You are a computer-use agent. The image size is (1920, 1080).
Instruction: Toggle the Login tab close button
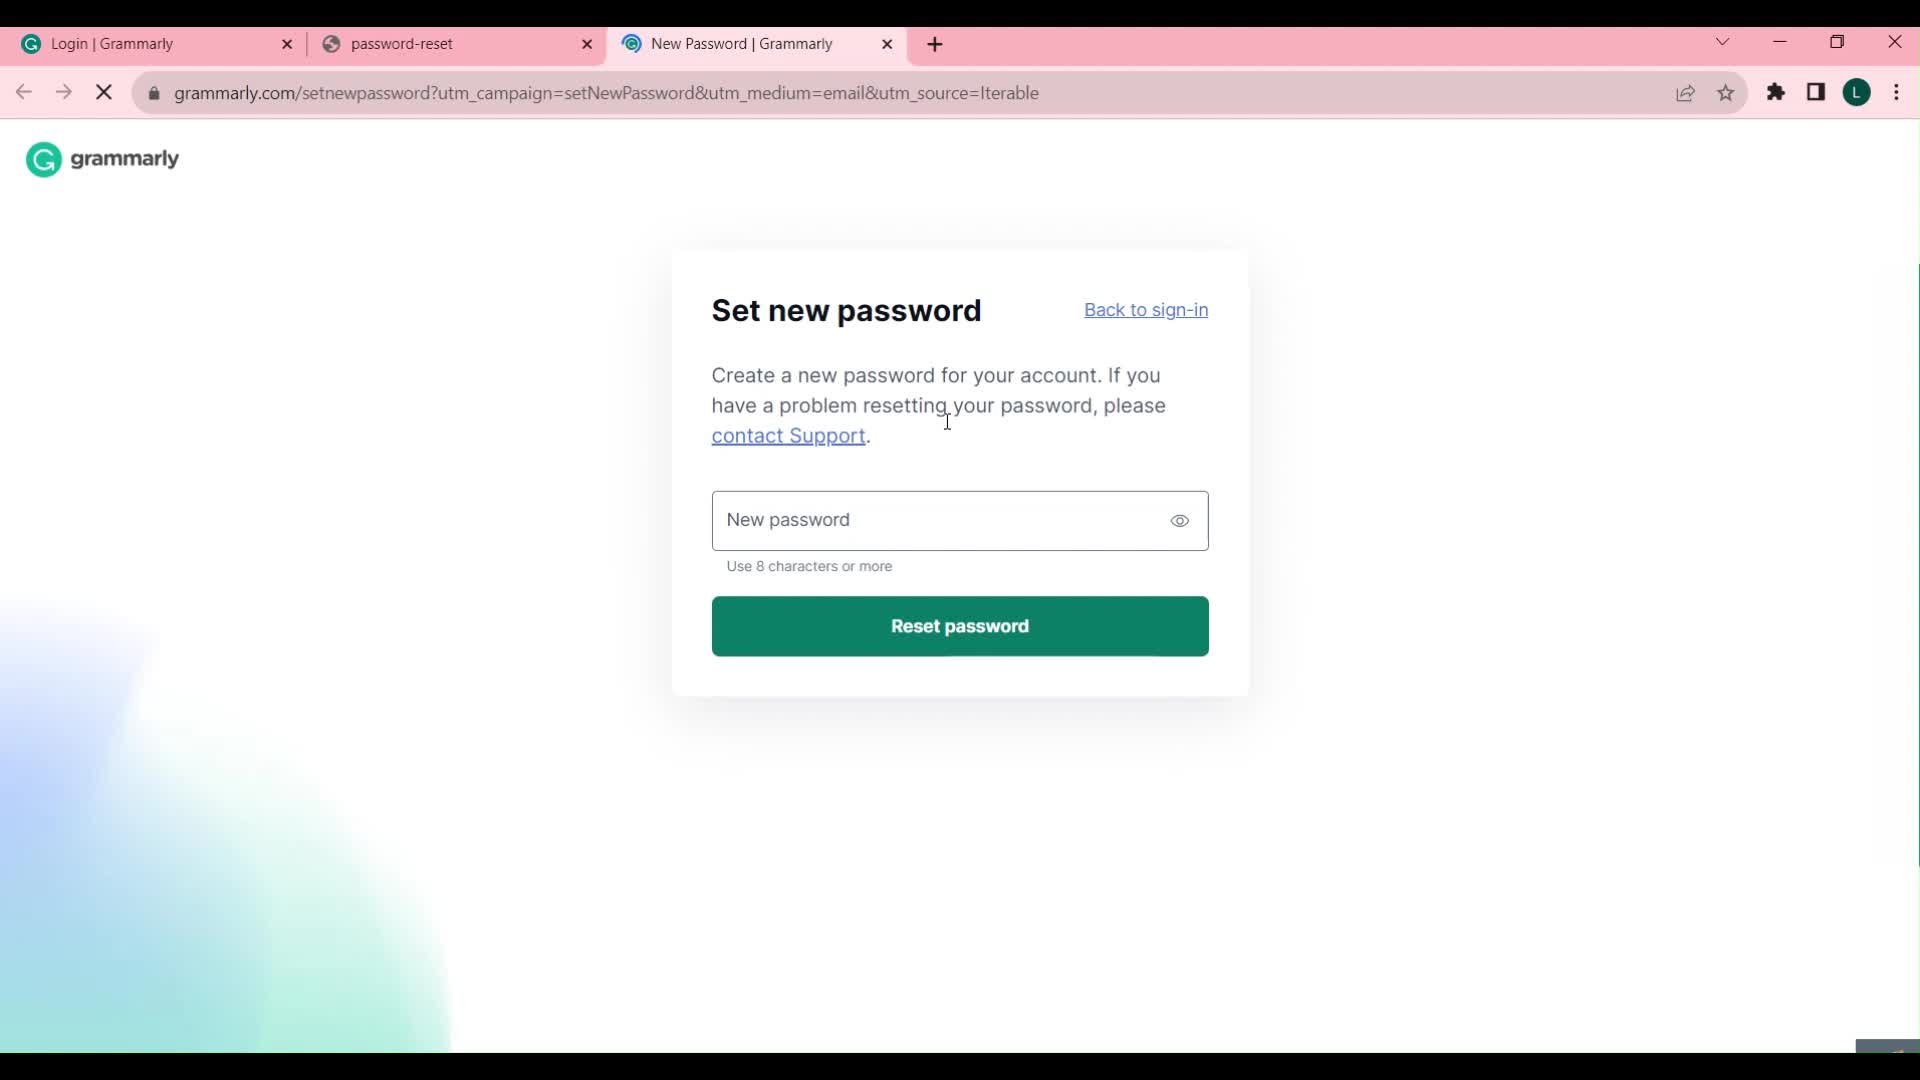pyautogui.click(x=286, y=44)
